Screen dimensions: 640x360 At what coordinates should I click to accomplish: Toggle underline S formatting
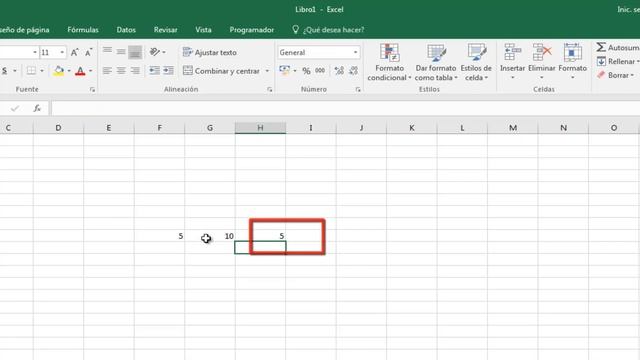(x=4, y=71)
